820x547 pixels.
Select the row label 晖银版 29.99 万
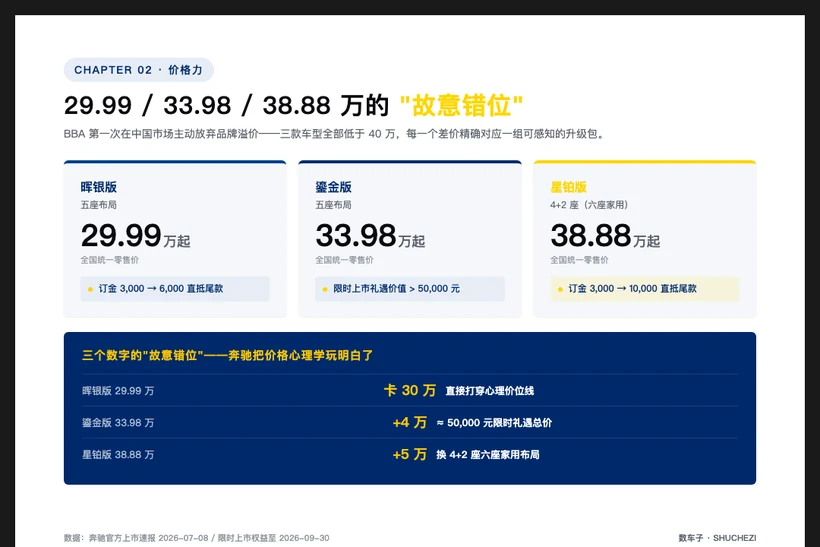118,391
